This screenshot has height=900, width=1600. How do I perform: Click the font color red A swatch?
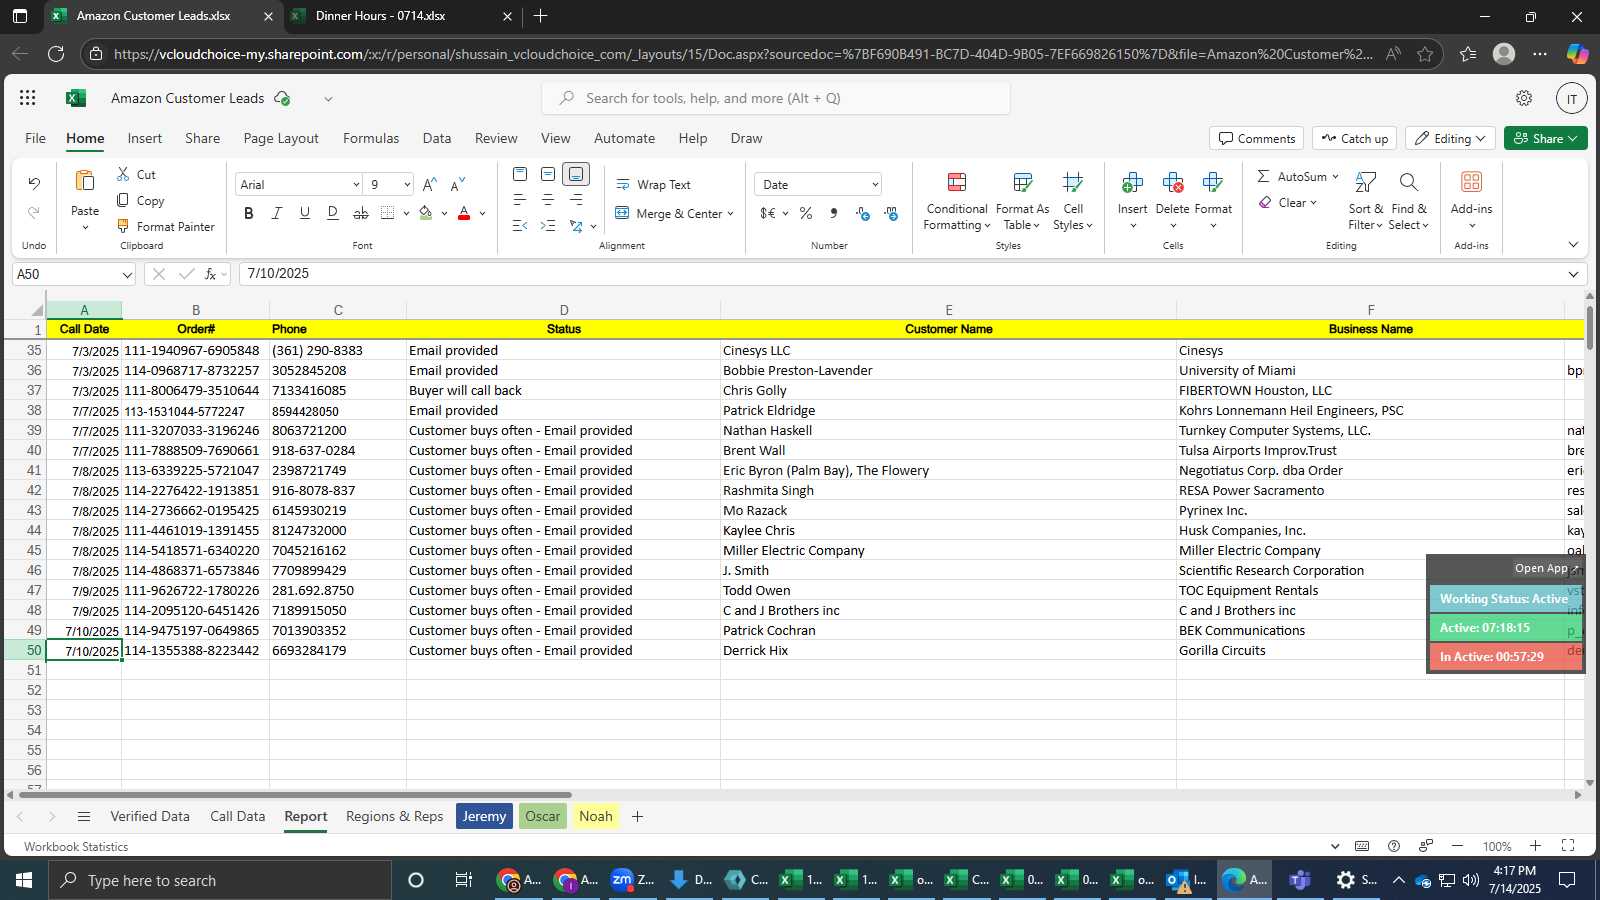464,213
